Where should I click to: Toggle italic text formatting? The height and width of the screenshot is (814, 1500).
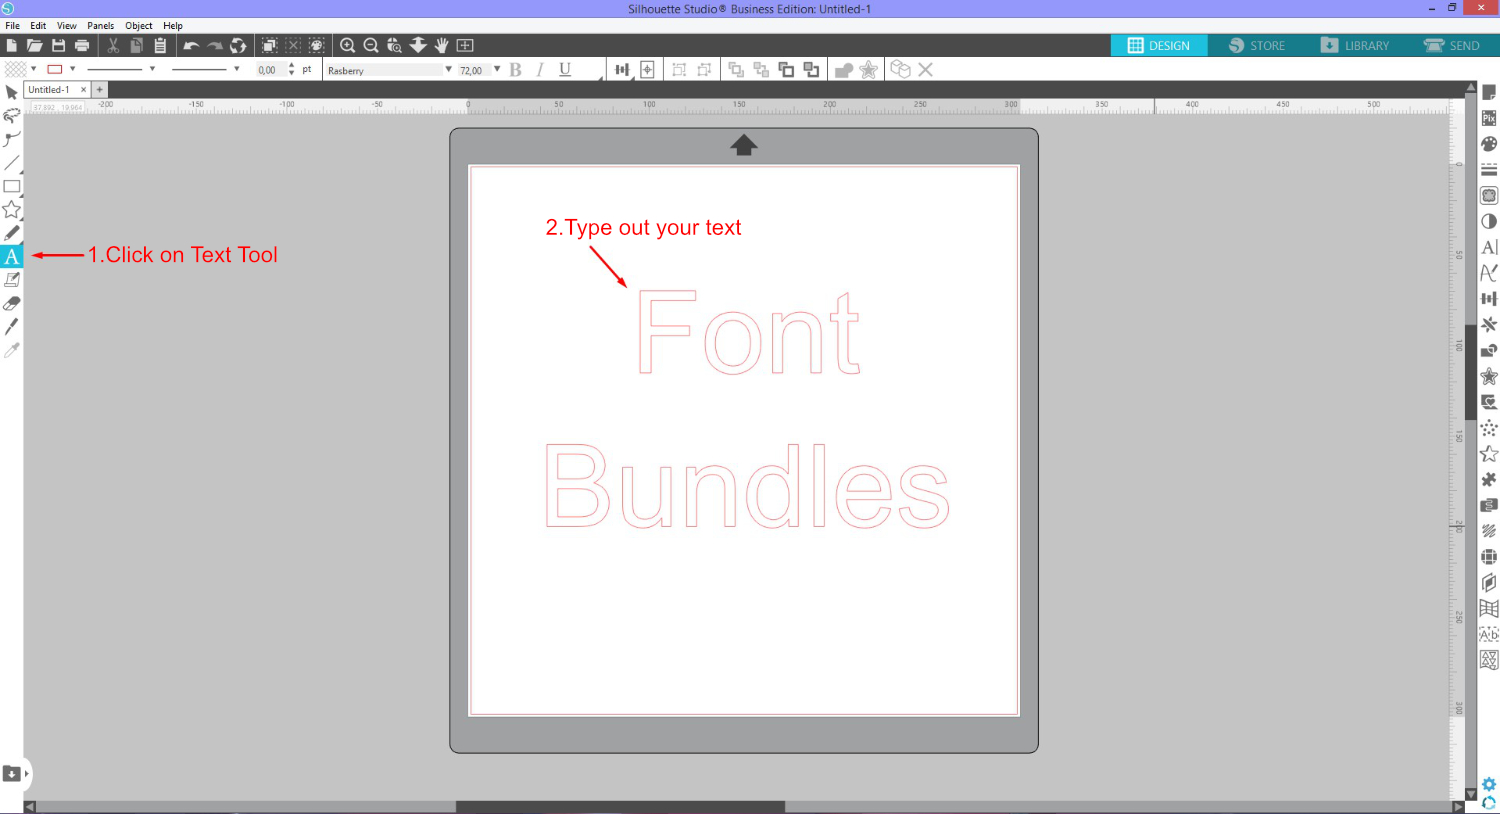point(540,69)
